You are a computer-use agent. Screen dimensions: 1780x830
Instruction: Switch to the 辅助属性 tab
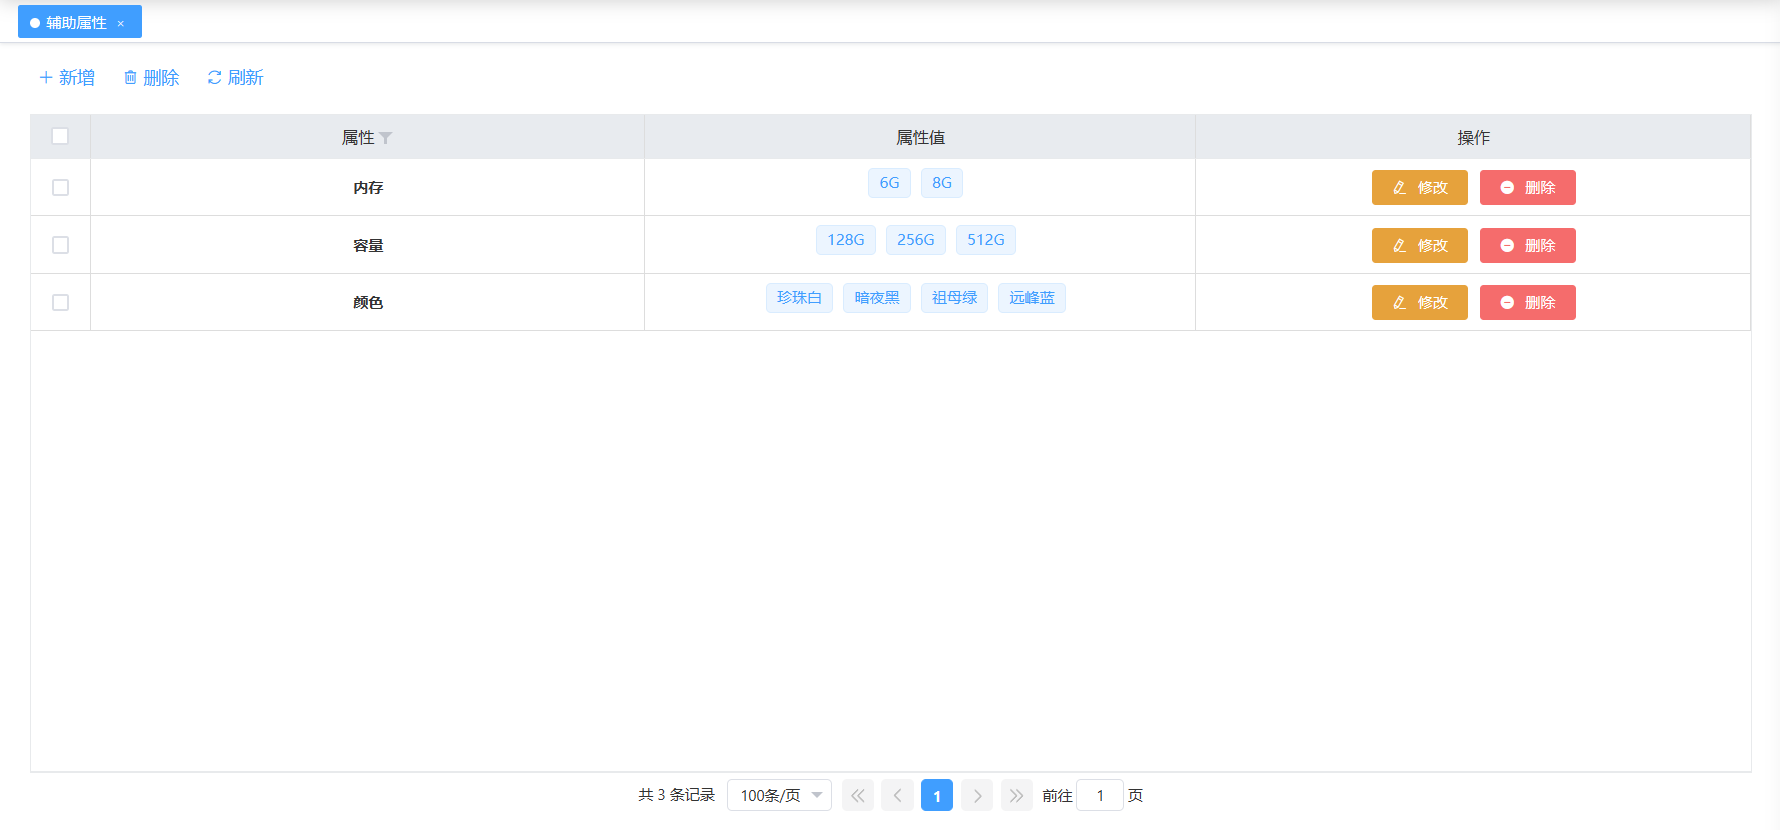point(76,23)
